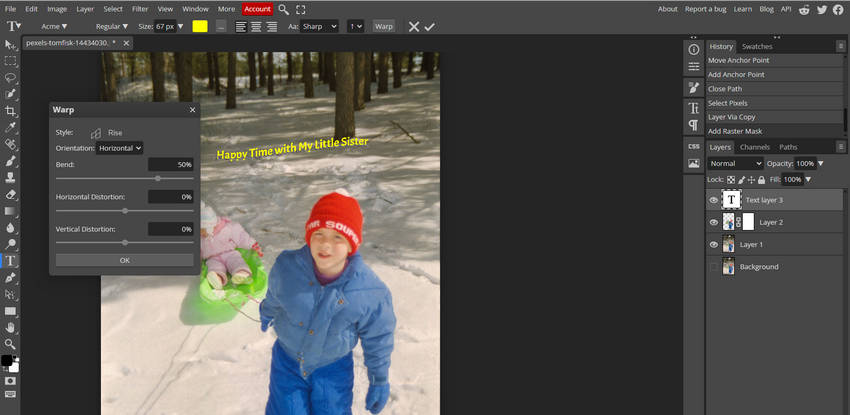Select the Path Select tool
850x415 pixels.
tap(10, 294)
